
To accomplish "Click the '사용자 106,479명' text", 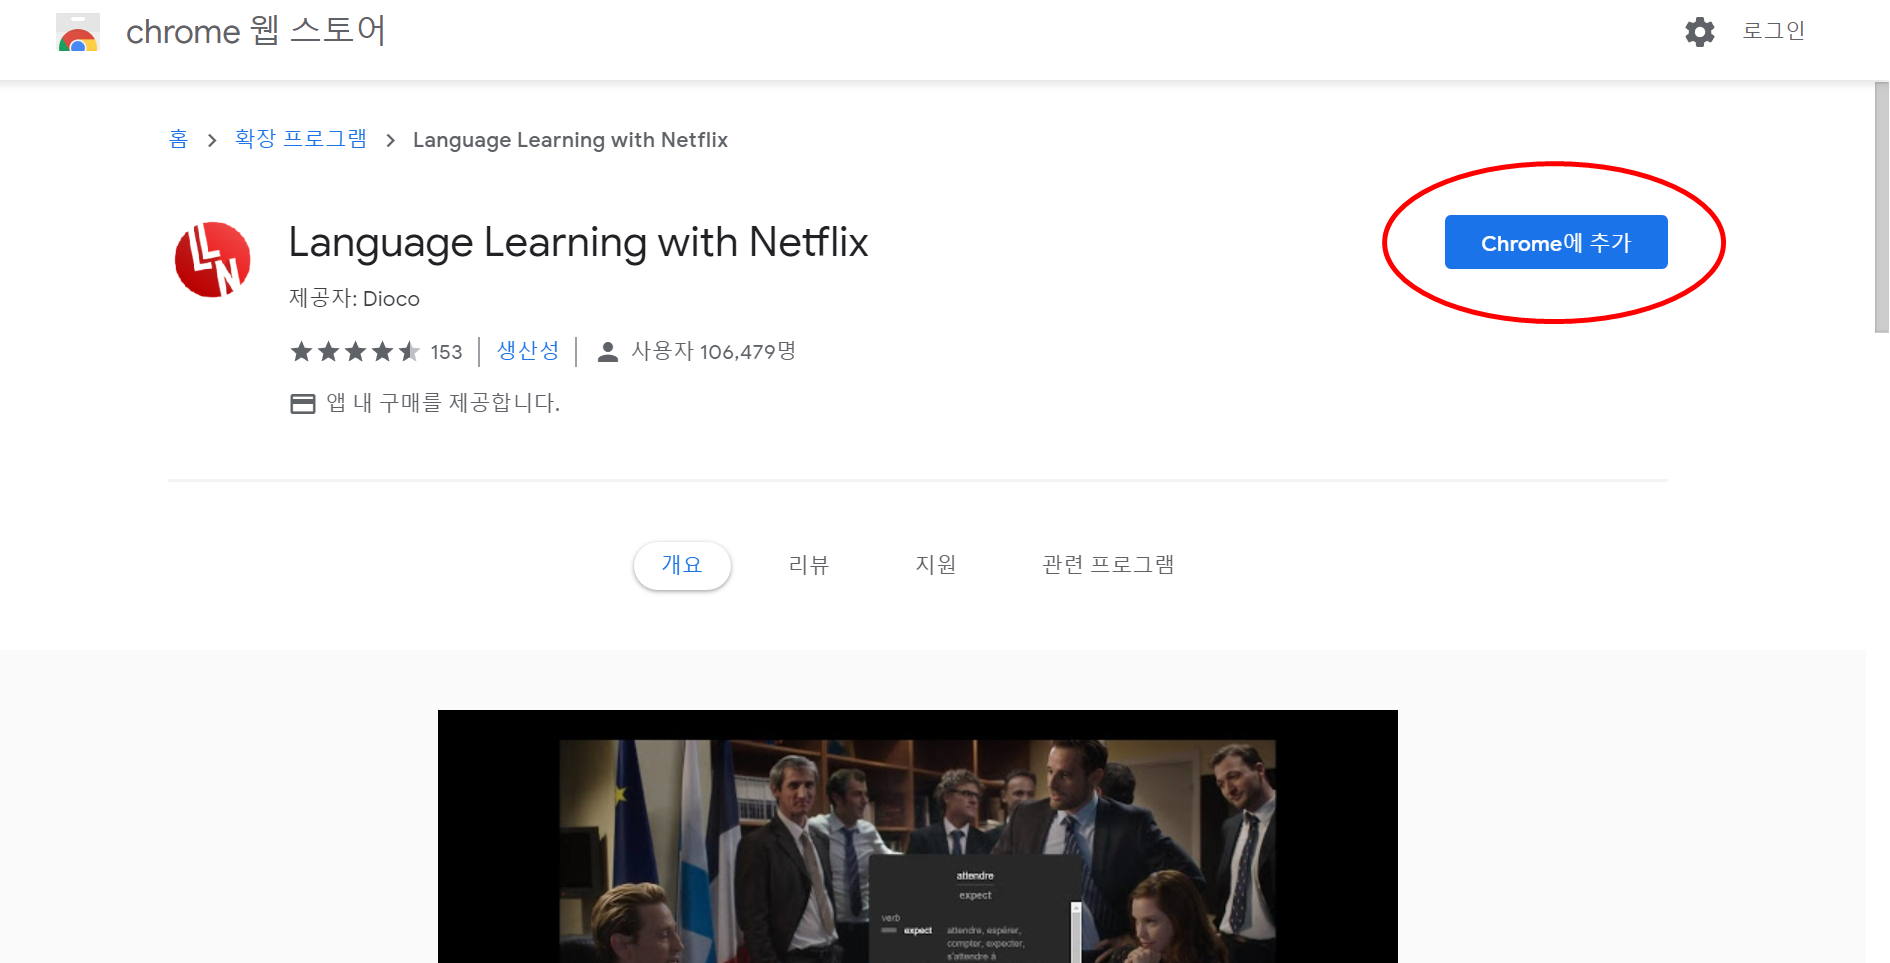I will coord(714,351).
